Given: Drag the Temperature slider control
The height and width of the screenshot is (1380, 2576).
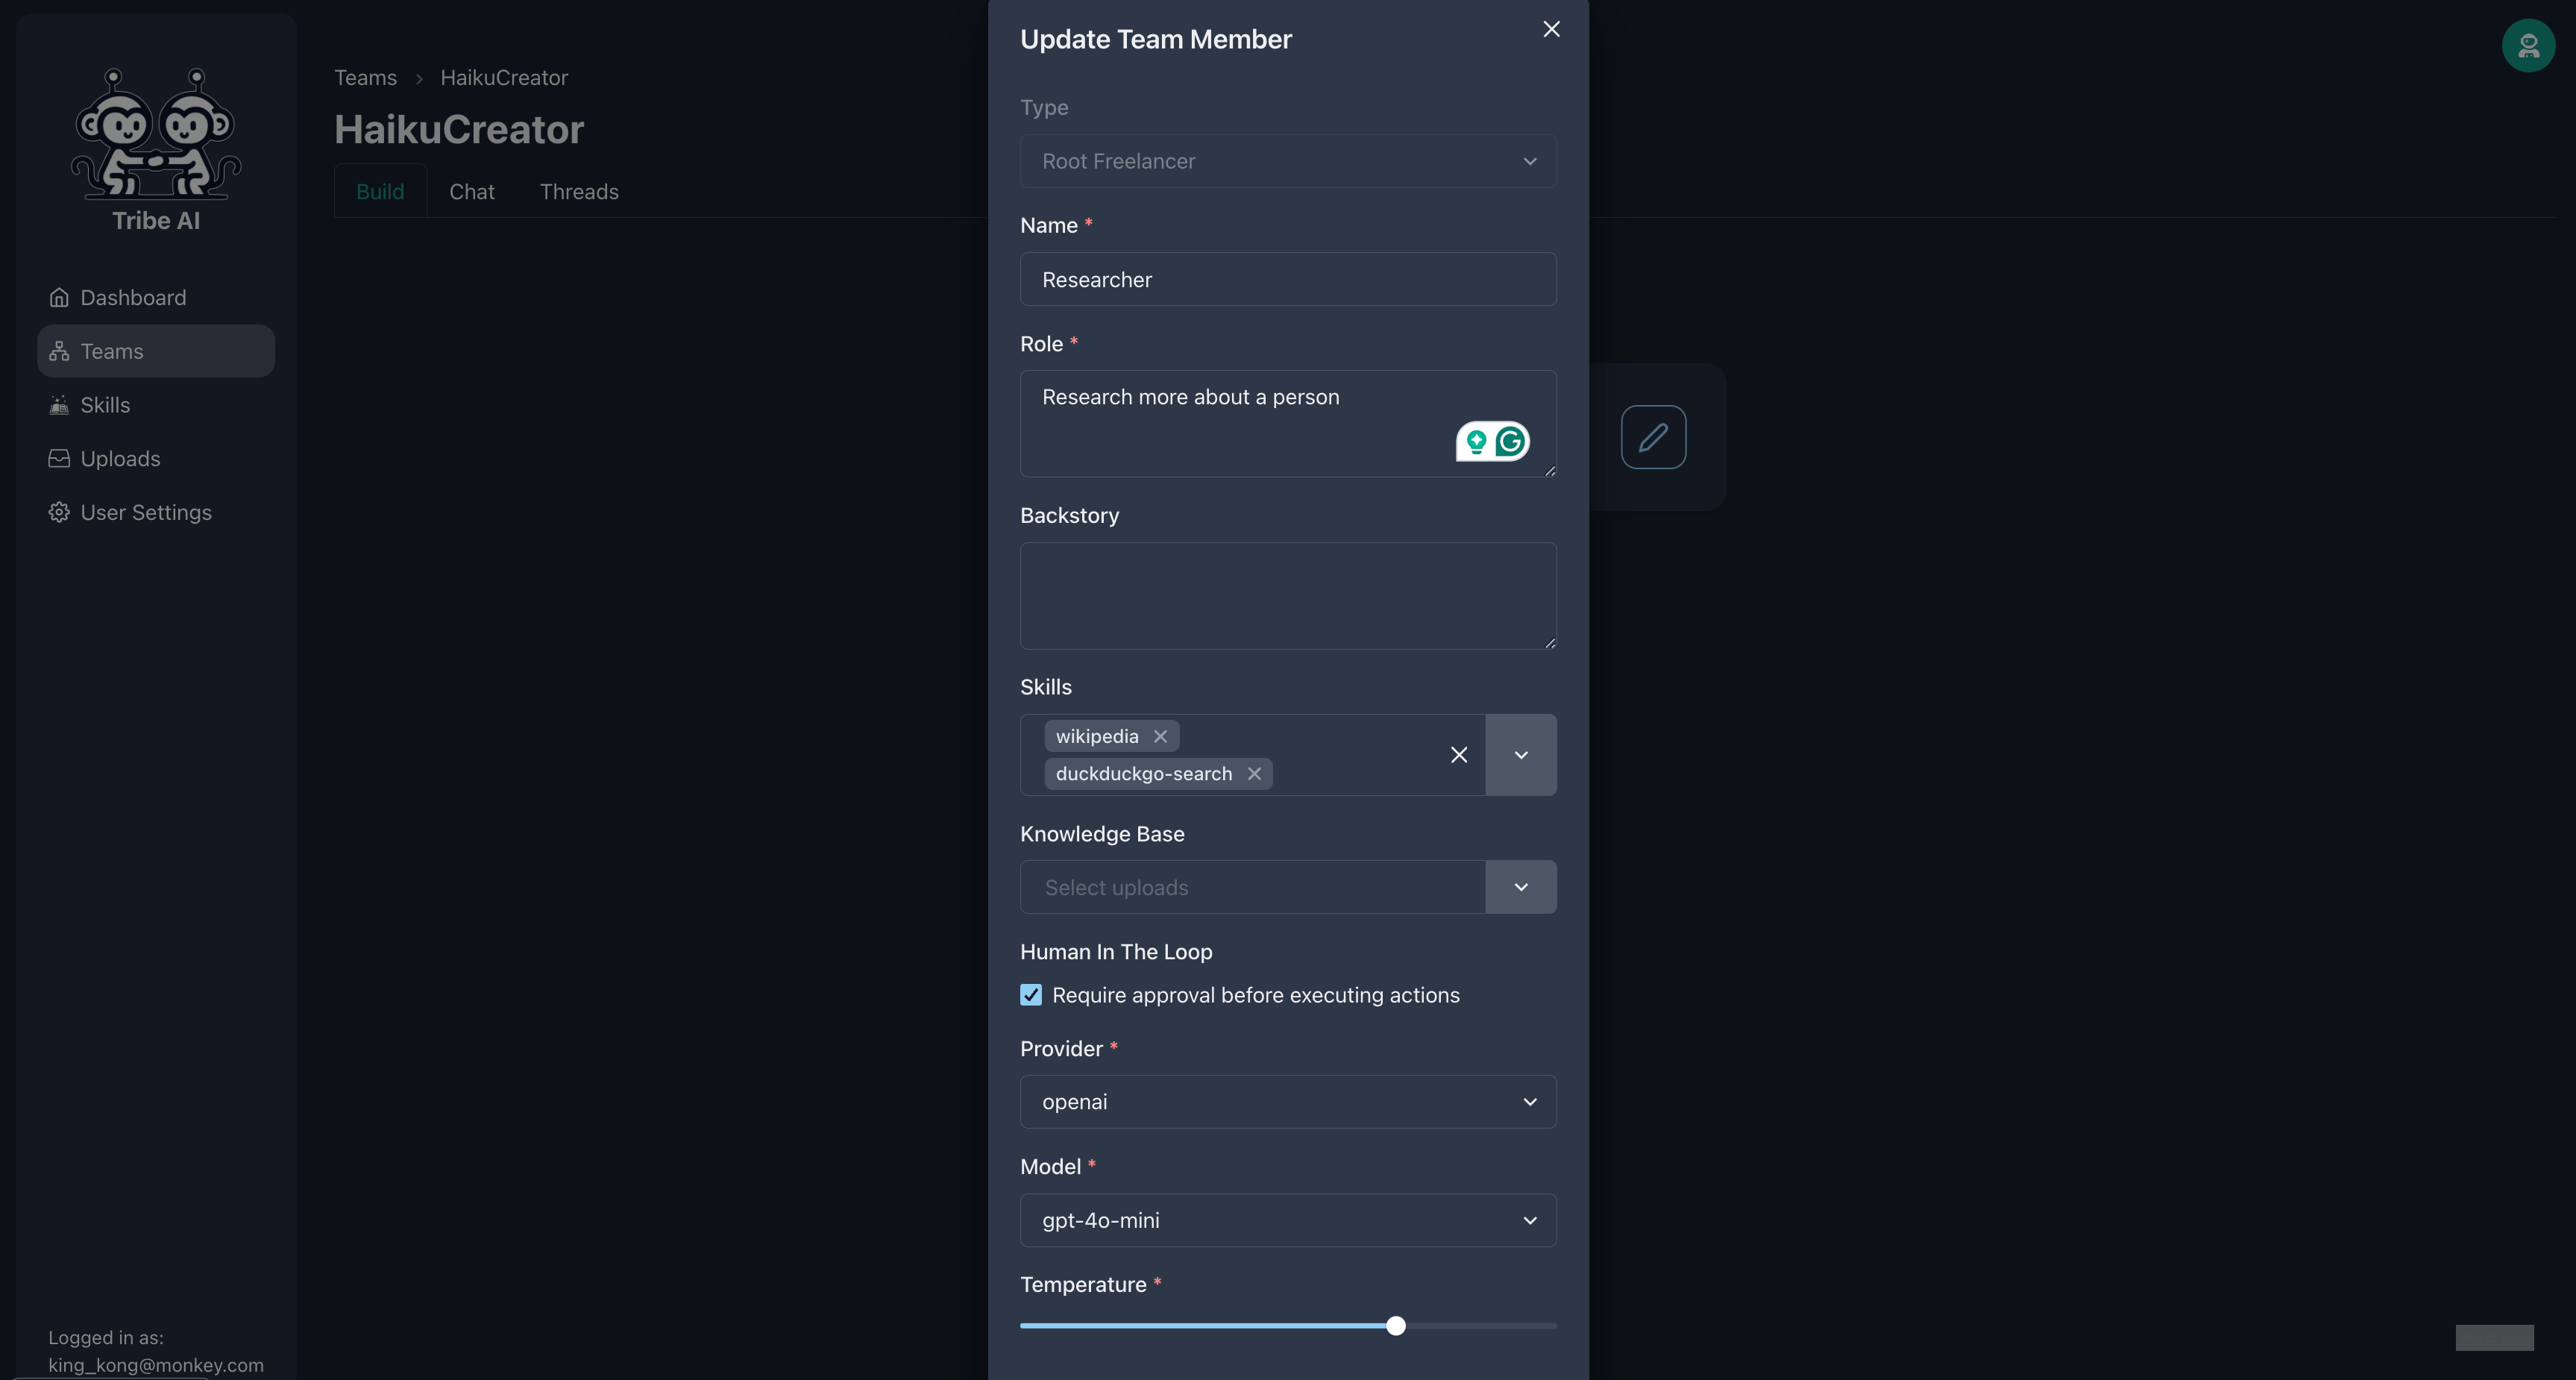Looking at the screenshot, I should pyautogui.click(x=1395, y=1326).
